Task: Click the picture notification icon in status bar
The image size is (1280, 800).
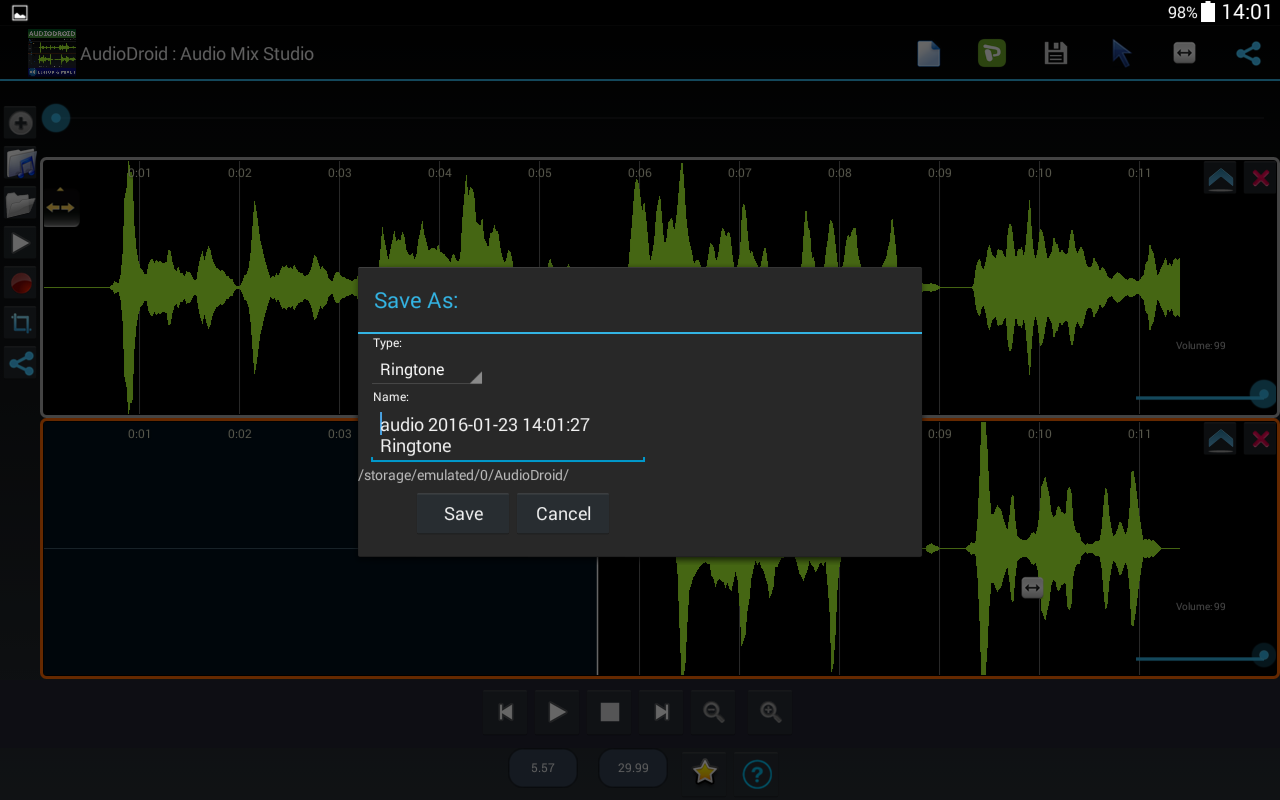Action: (20, 13)
